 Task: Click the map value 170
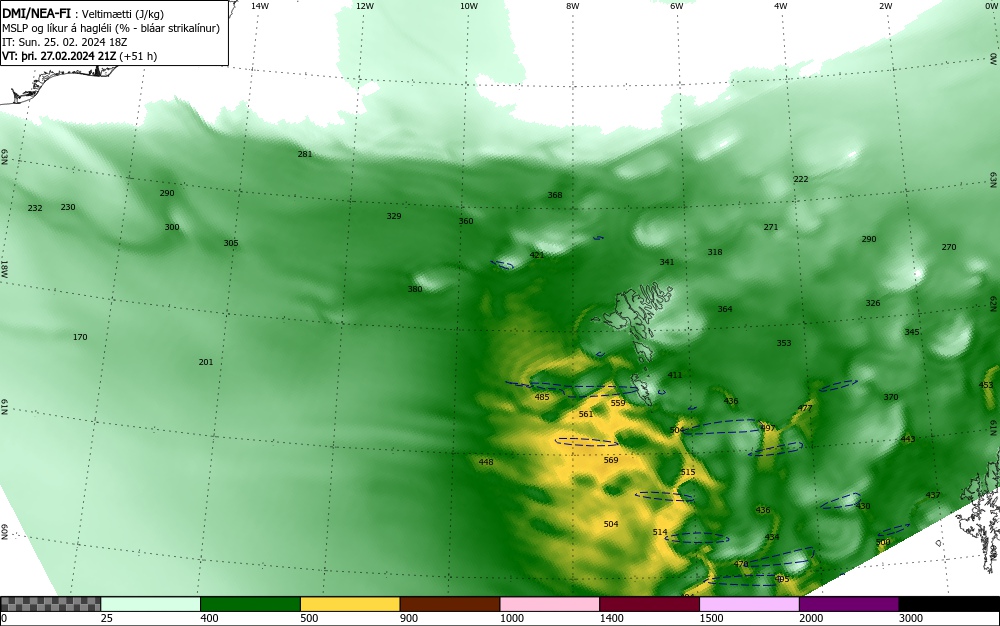pyautogui.click(x=80, y=337)
